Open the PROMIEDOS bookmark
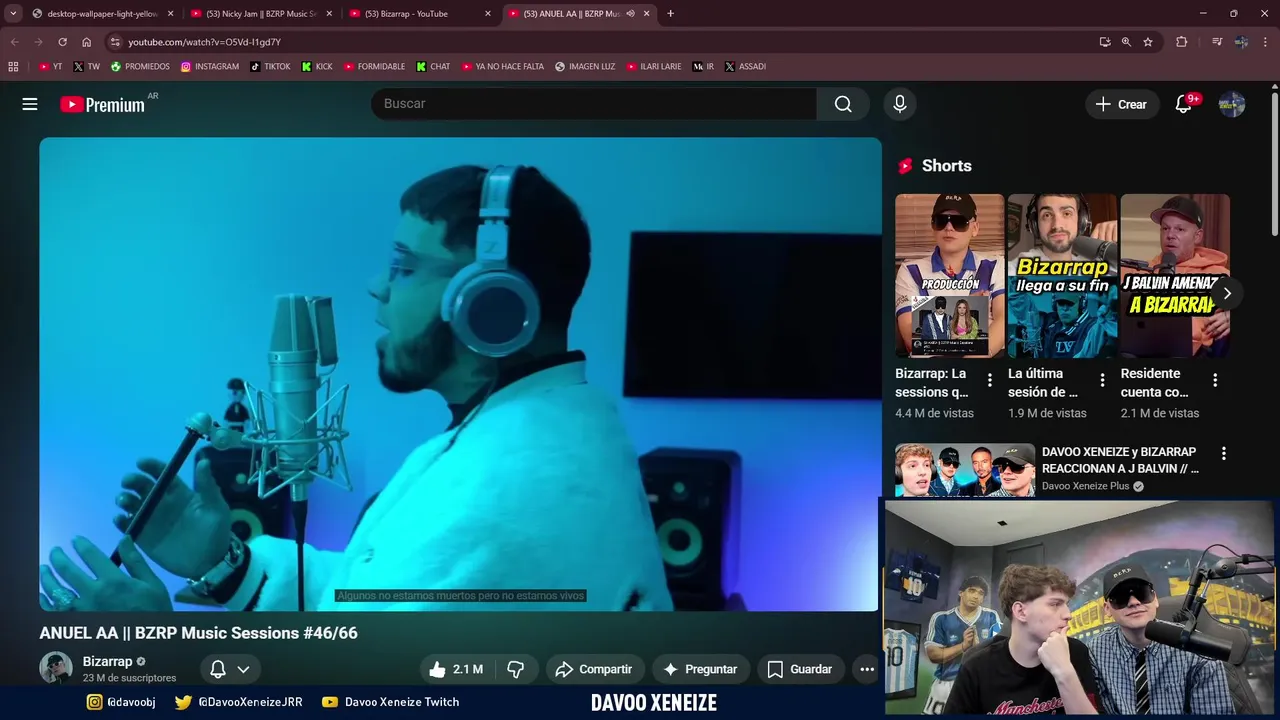Image resolution: width=1280 pixels, height=720 pixels. tap(140, 67)
